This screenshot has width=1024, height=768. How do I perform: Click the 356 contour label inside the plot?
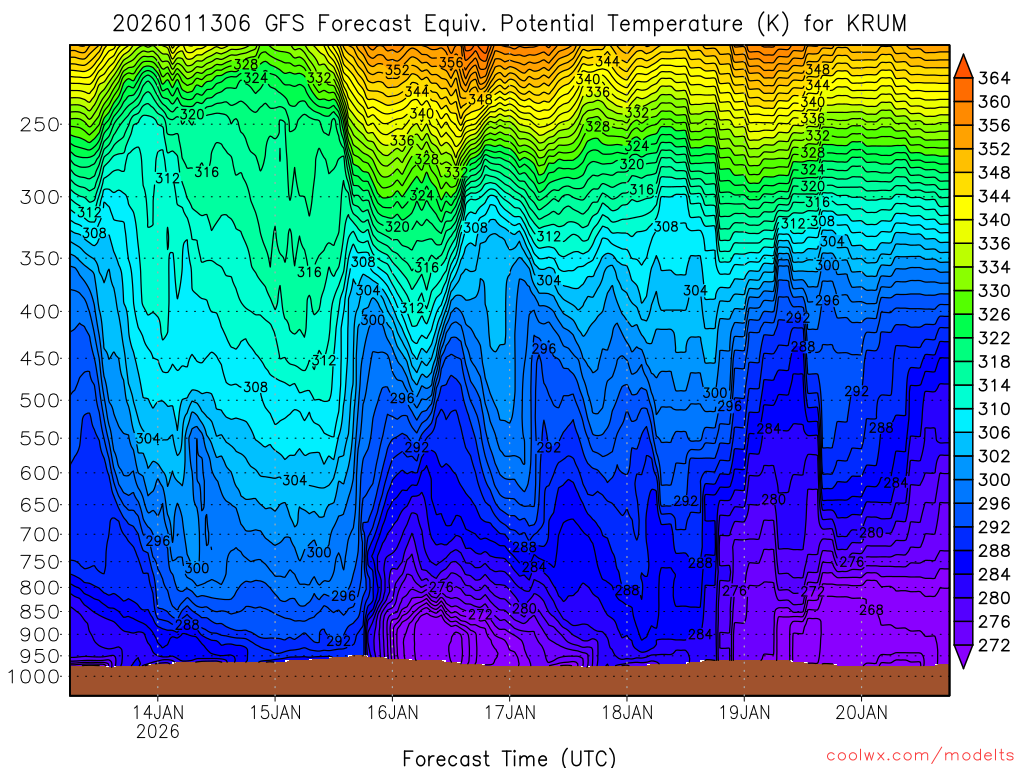coord(451,63)
